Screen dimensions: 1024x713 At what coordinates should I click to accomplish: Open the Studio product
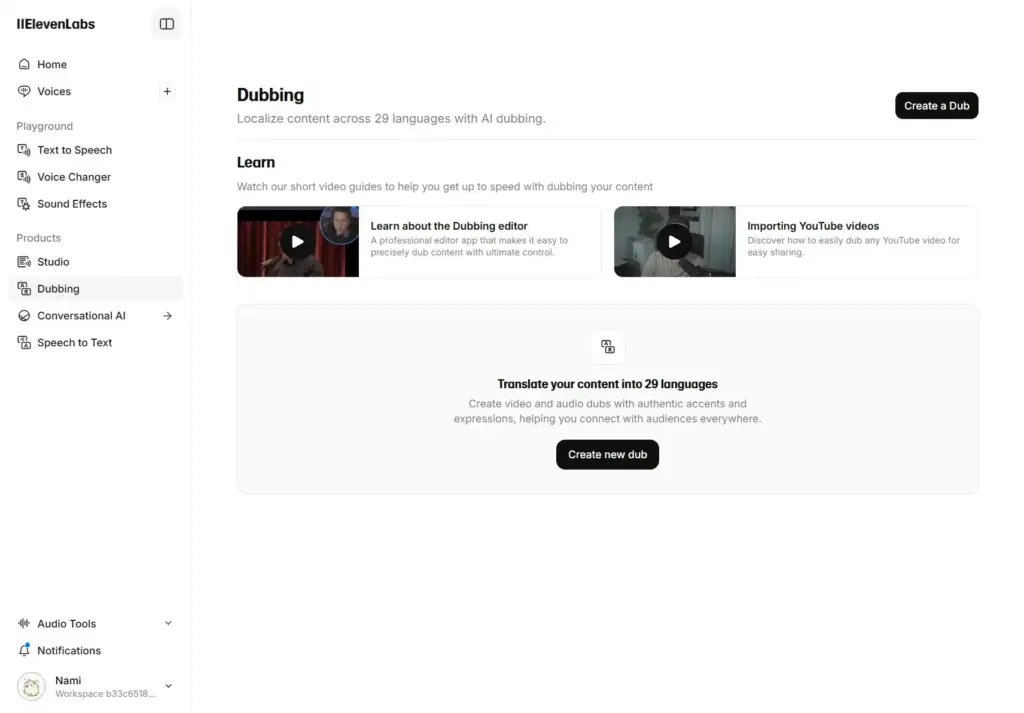53,262
